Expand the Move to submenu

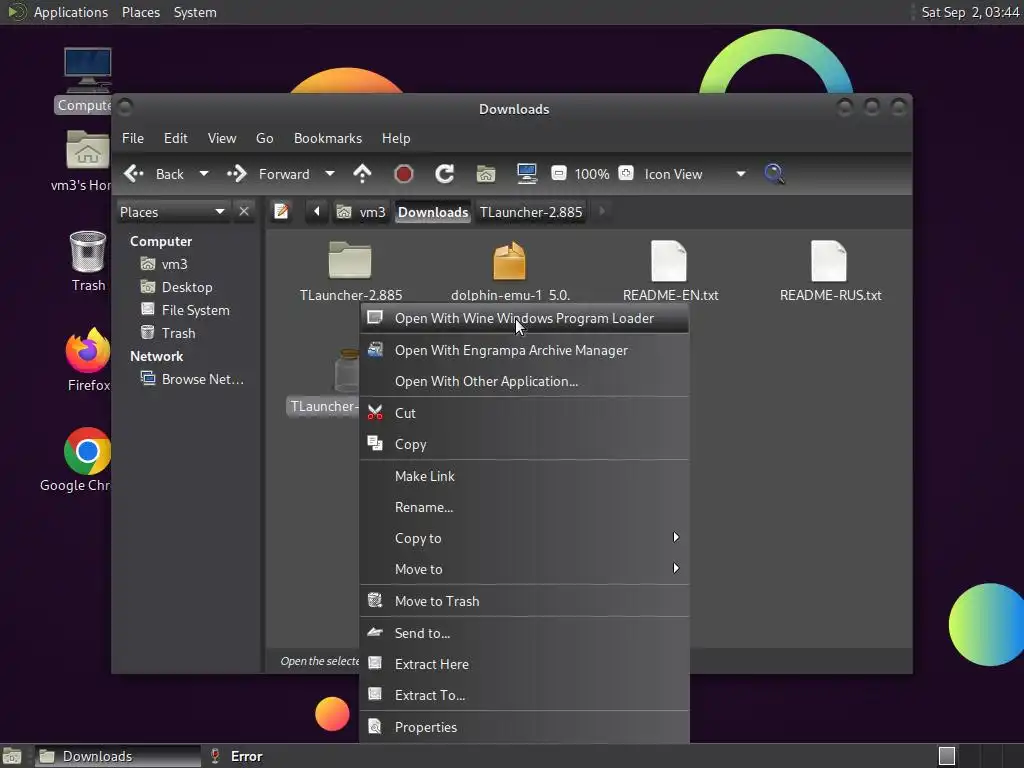(x=524, y=569)
